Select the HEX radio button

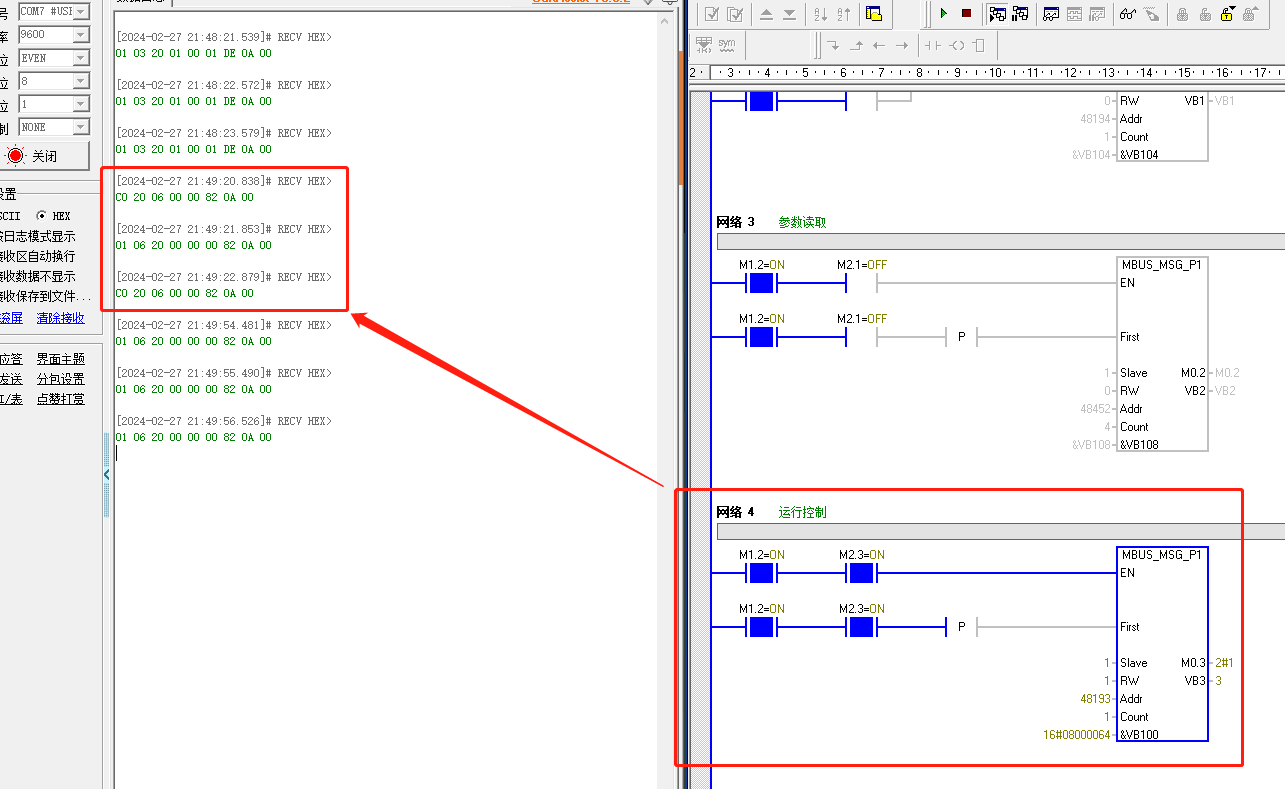click(42, 216)
